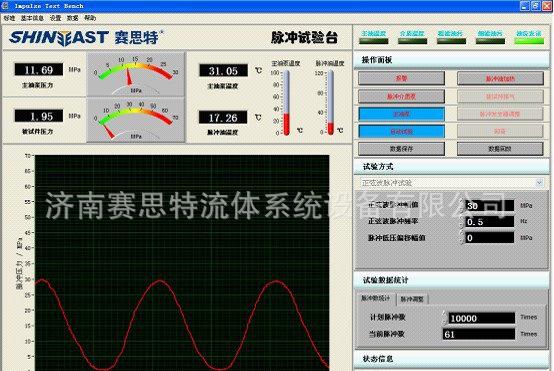This screenshot has height=371, width=554.
Task: Click the 0.5 Hz pulse frequency field
Action: pos(489,222)
